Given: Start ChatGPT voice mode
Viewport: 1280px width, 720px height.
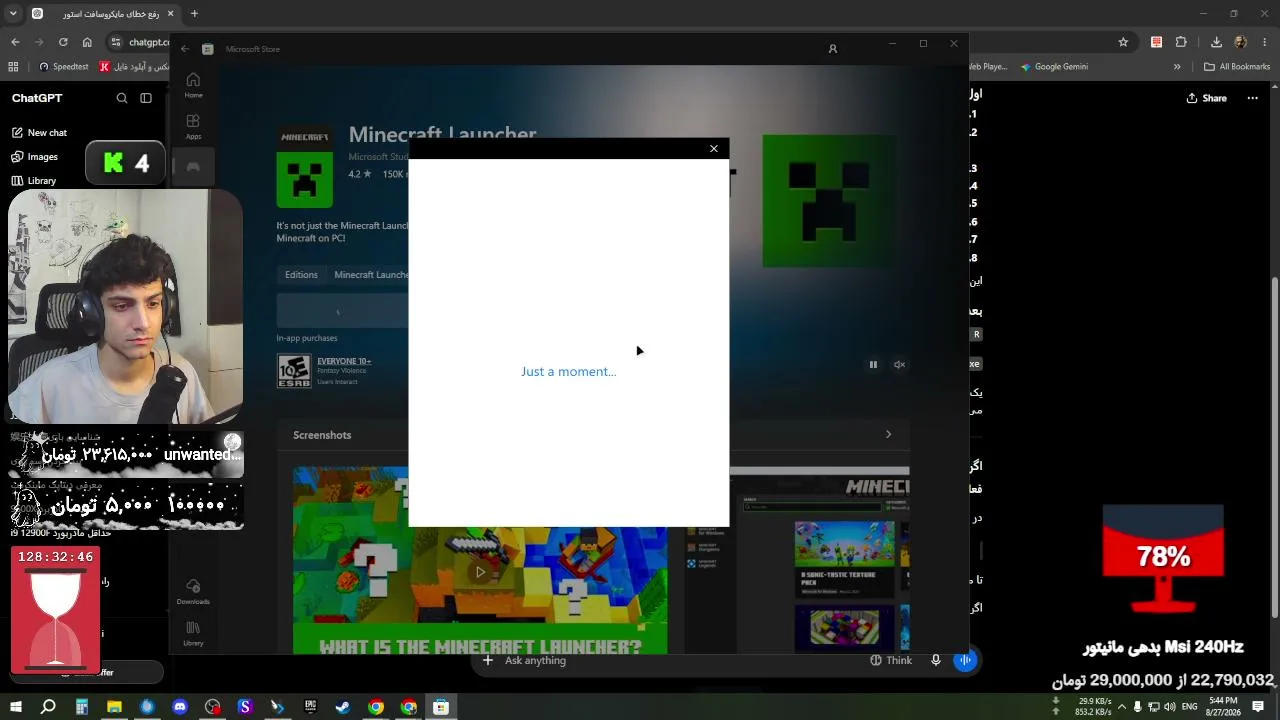Looking at the screenshot, I should [965, 660].
